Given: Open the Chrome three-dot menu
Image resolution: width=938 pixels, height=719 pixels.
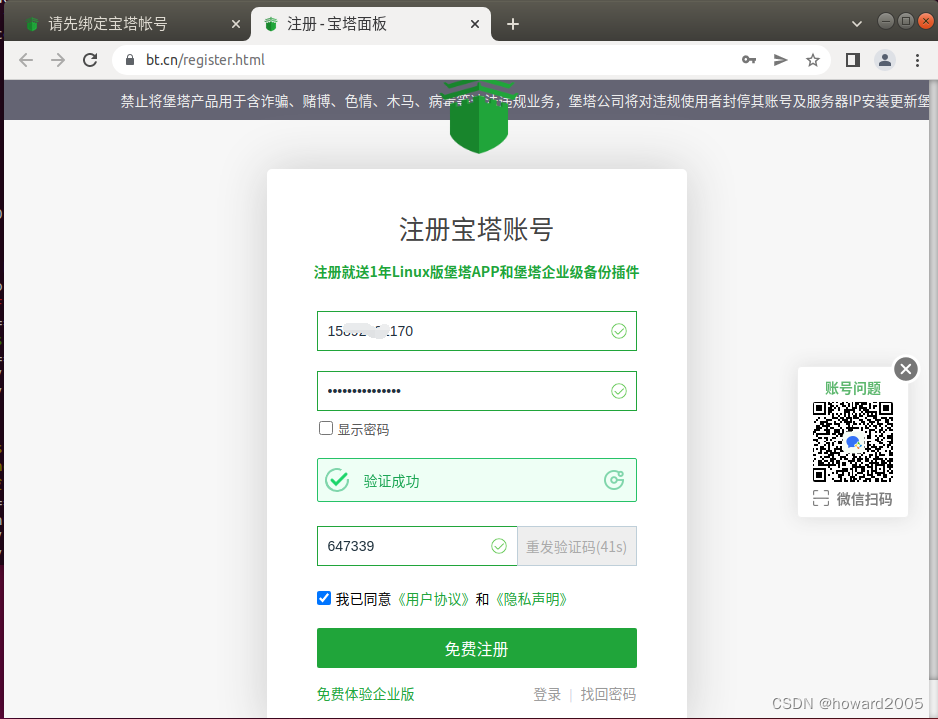Looking at the screenshot, I should pos(917,60).
